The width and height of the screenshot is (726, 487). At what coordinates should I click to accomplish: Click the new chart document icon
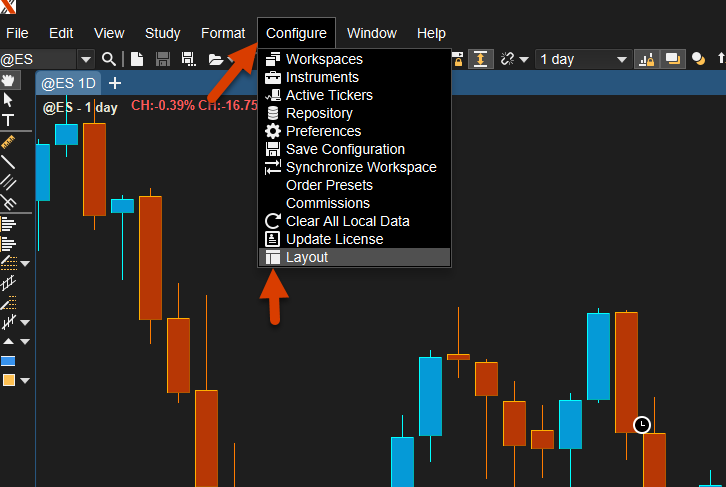click(136, 60)
